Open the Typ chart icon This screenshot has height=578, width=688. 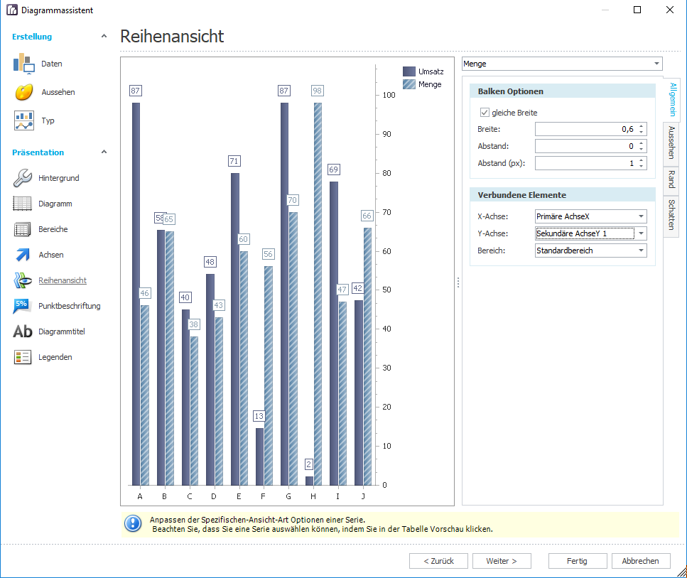(x=24, y=121)
